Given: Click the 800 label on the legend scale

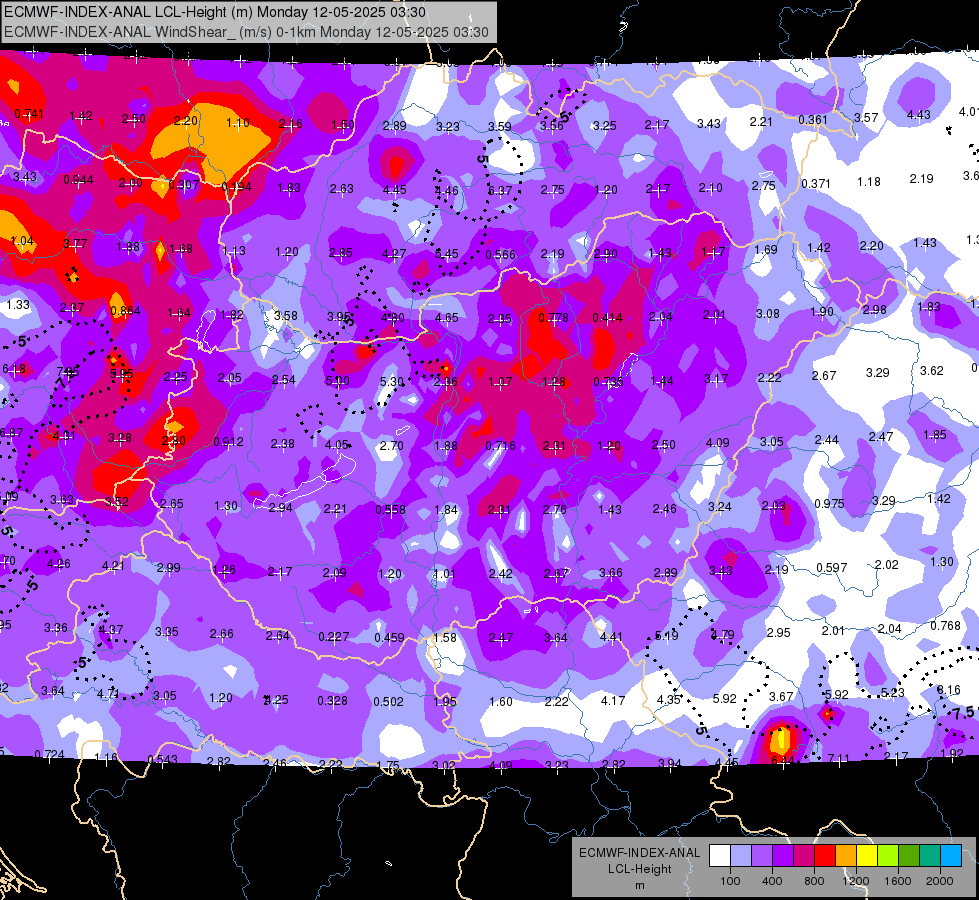Looking at the screenshot, I should (x=814, y=881).
